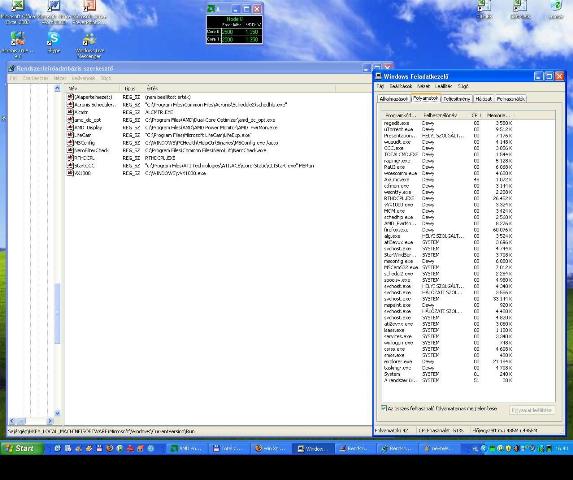Open Nézet menu in Windows Feladatkezelő
The width and height of the screenshot is (573, 480).
pyautogui.click(x=424, y=86)
